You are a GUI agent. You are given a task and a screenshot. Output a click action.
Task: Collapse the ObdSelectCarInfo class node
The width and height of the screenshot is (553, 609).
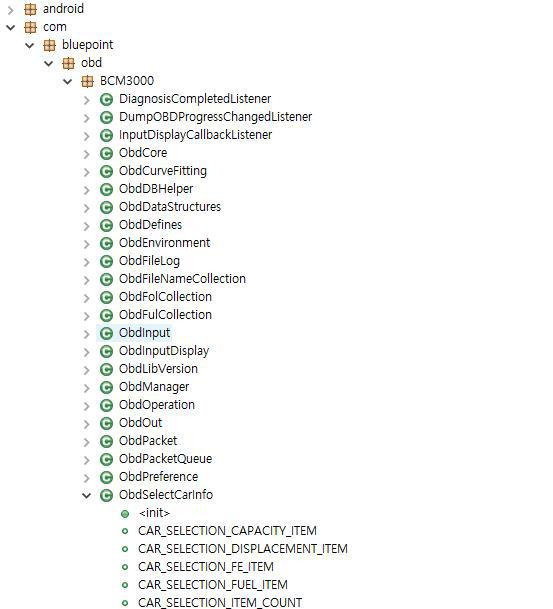click(x=87, y=496)
